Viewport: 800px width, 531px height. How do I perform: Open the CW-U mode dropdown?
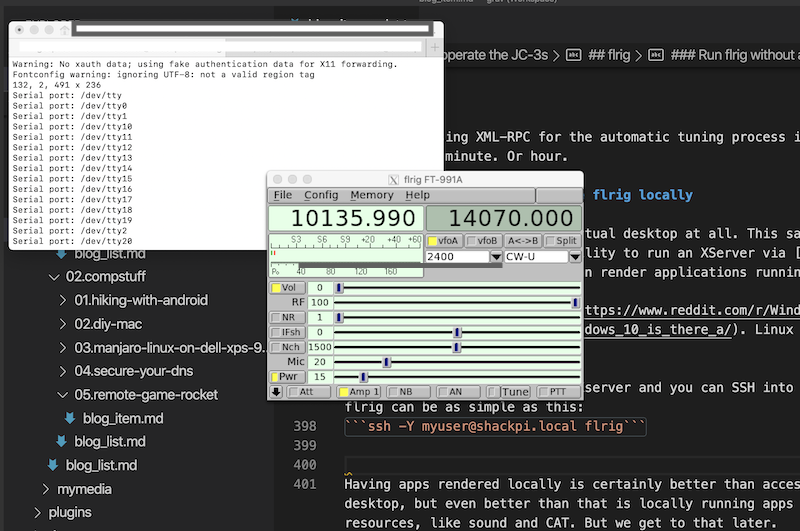point(575,257)
